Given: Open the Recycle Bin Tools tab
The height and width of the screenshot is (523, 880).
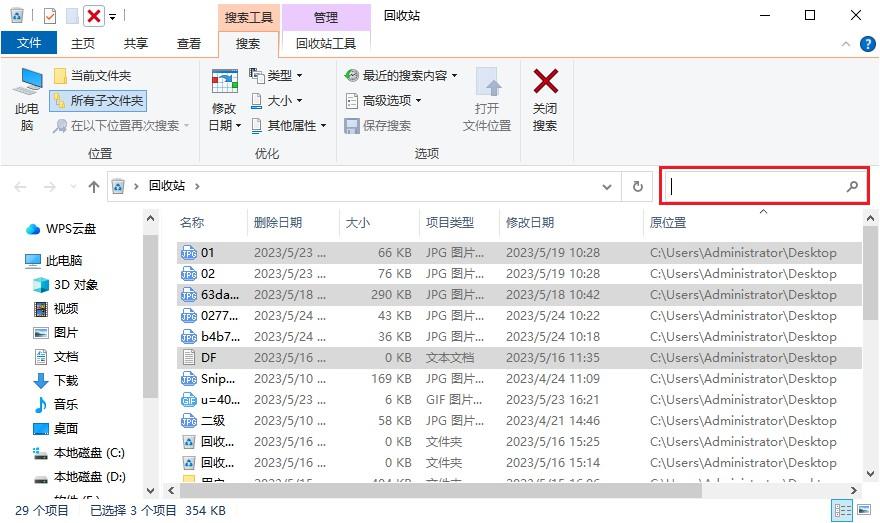Looking at the screenshot, I should [x=326, y=43].
